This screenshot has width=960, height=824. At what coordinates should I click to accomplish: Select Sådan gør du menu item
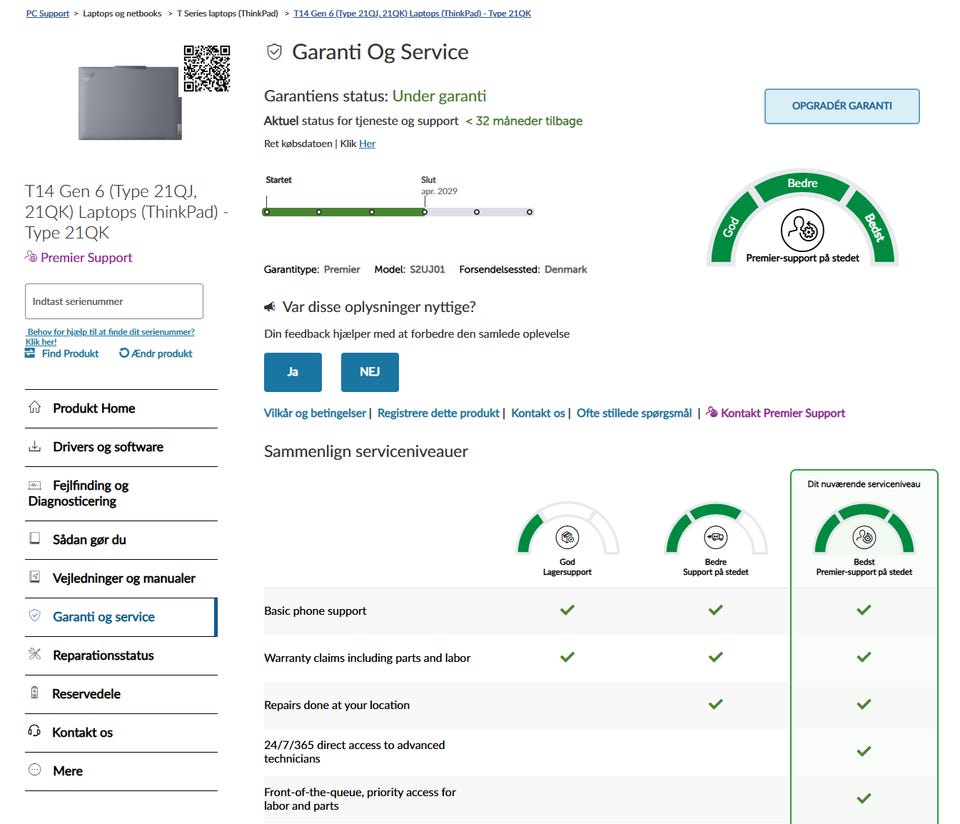point(121,539)
